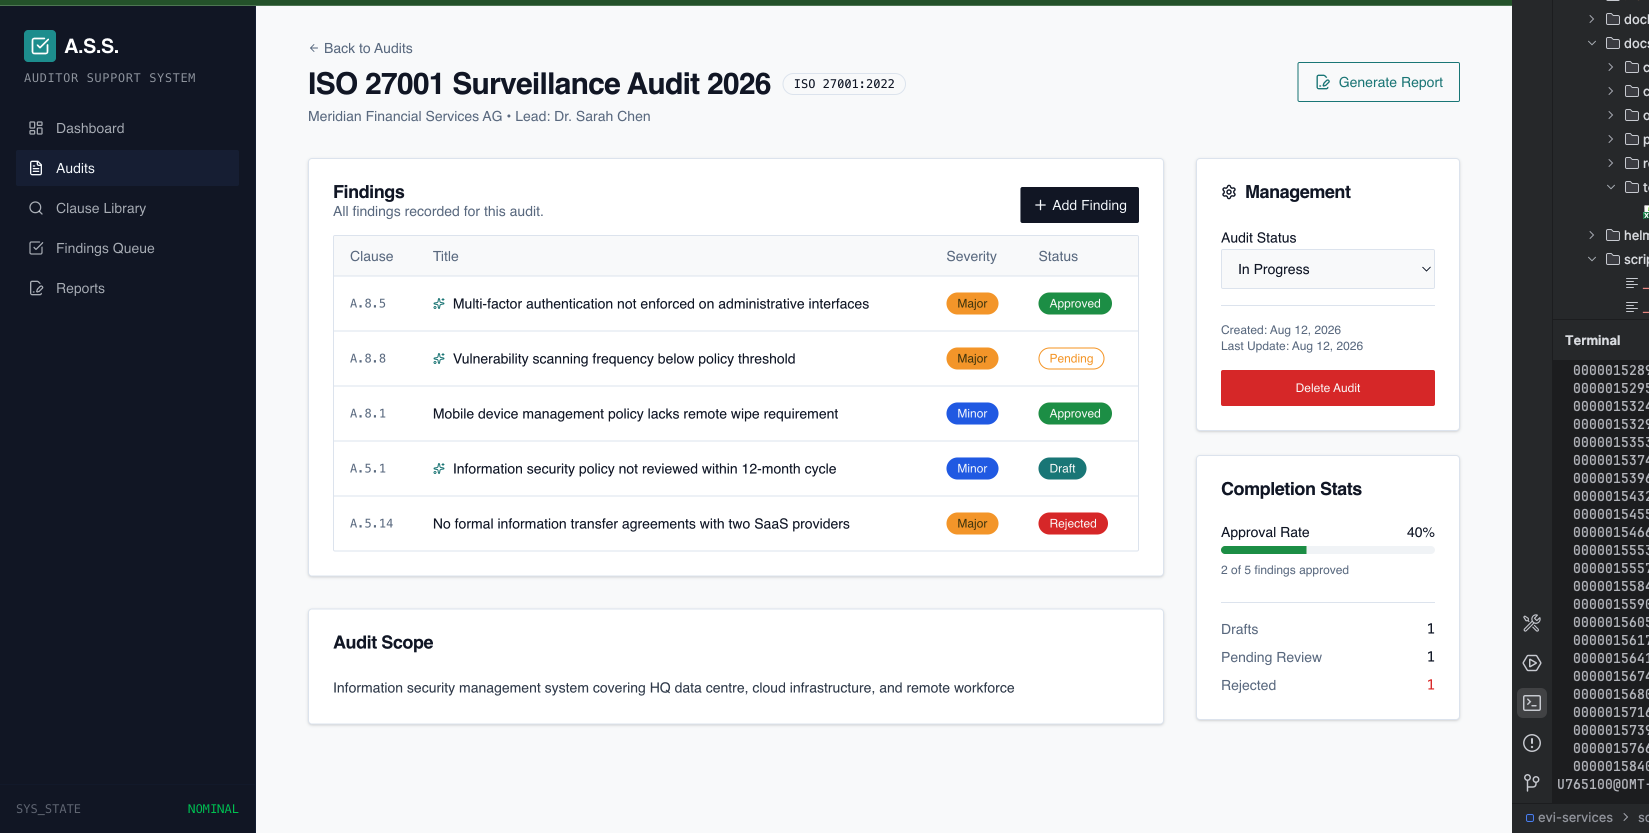1649x833 pixels.
Task: Click the Generate Report button
Action: point(1378,82)
